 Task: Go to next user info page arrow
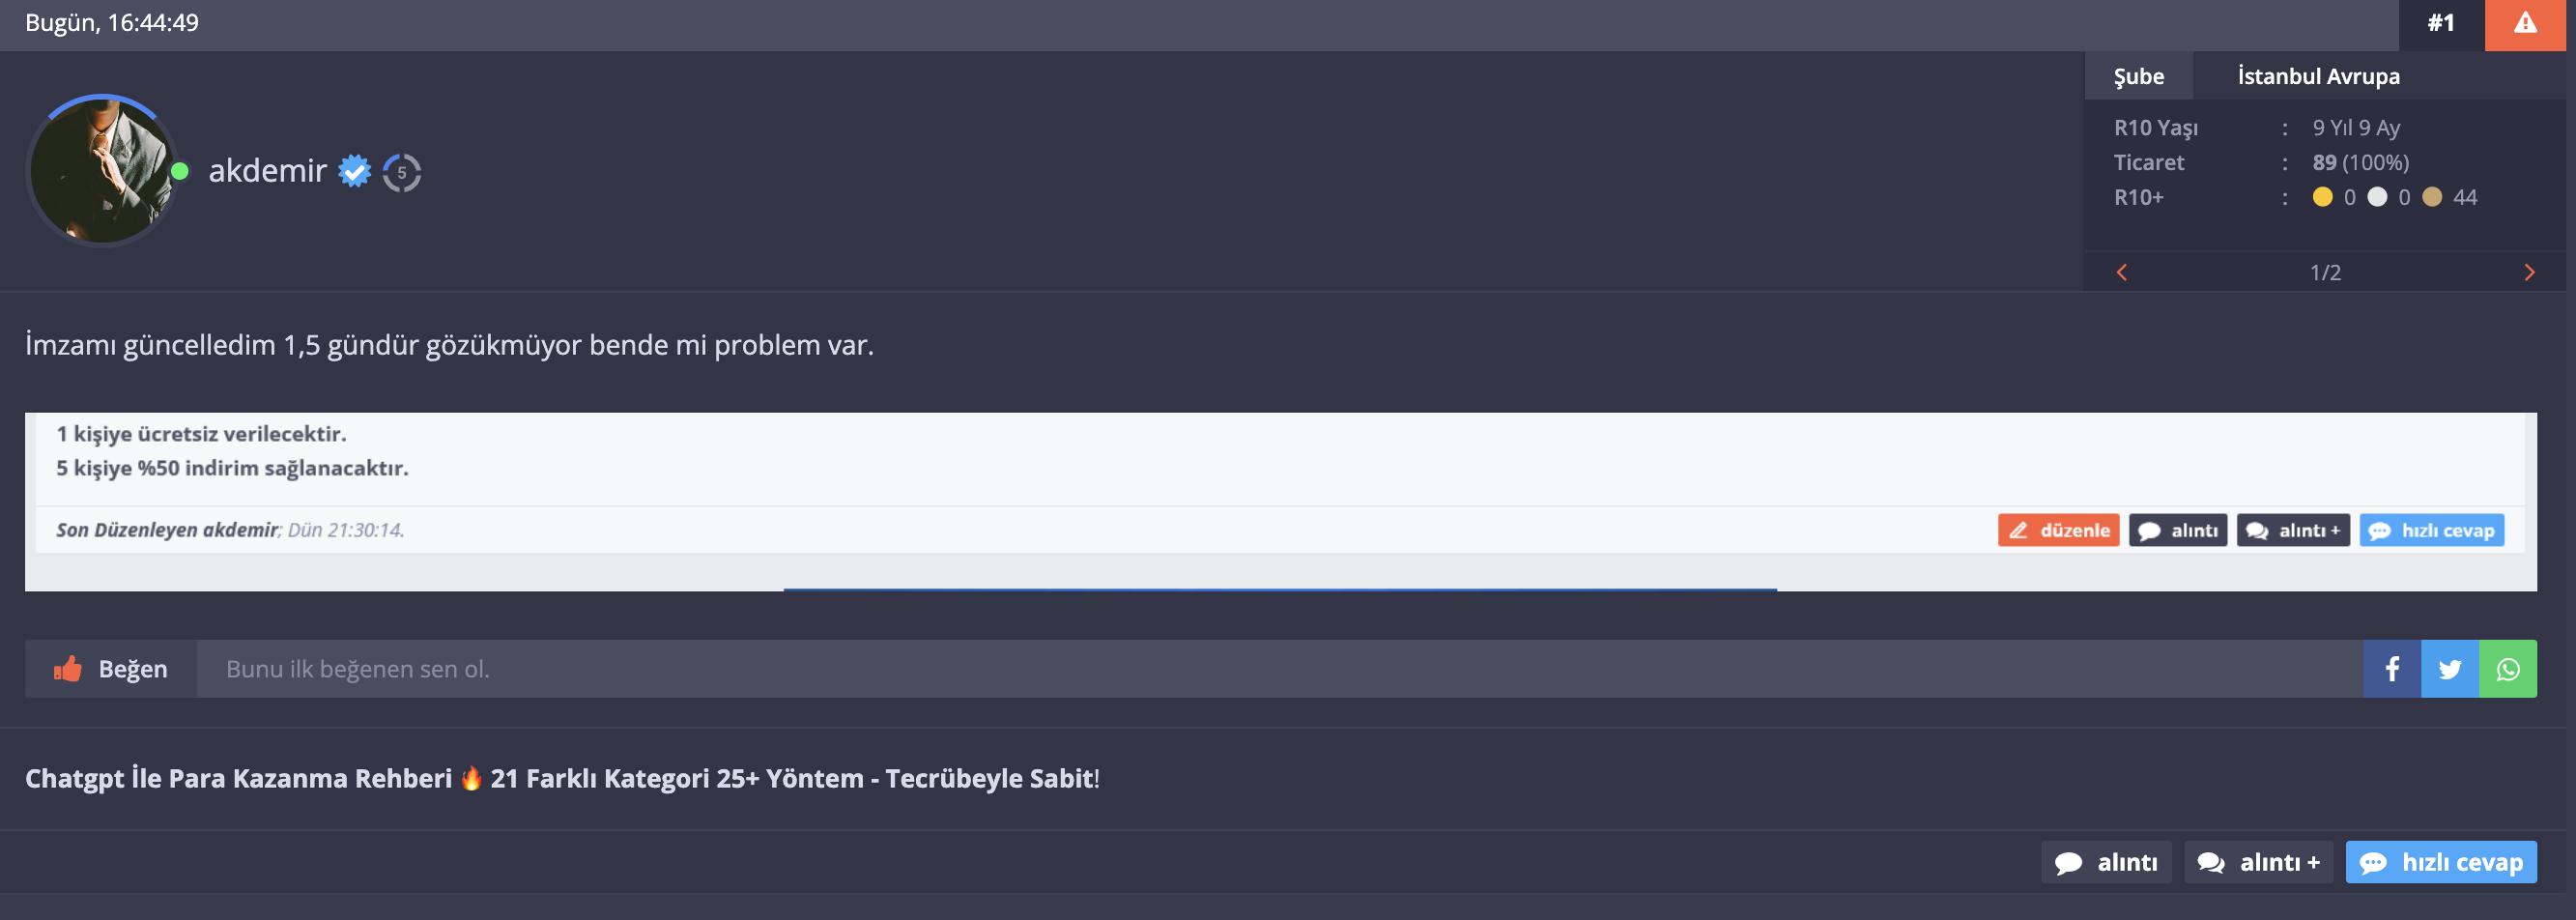pyautogui.click(x=2529, y=272)
